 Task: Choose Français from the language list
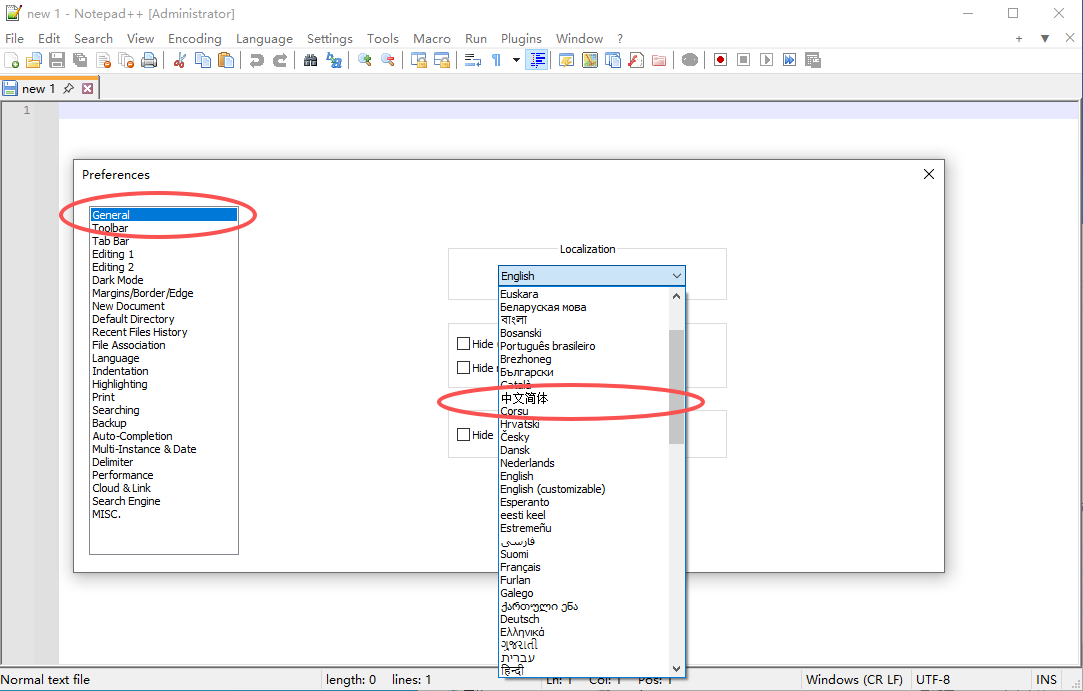click(520, 567)
